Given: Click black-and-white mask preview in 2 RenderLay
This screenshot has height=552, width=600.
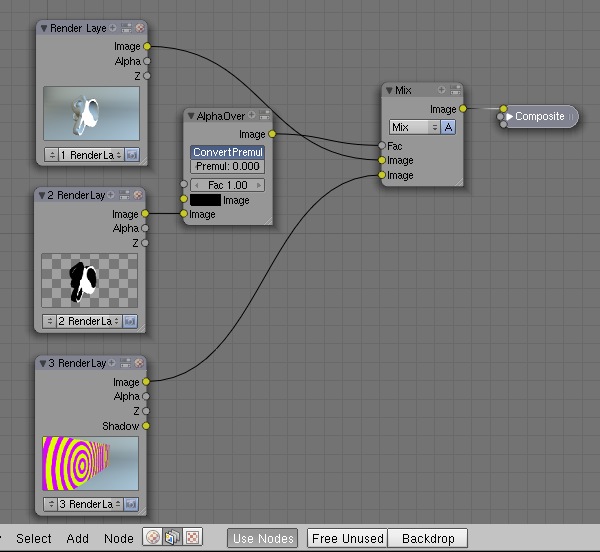Looking at the screenshot, I should pyautogui.click(x=89, y=280).
